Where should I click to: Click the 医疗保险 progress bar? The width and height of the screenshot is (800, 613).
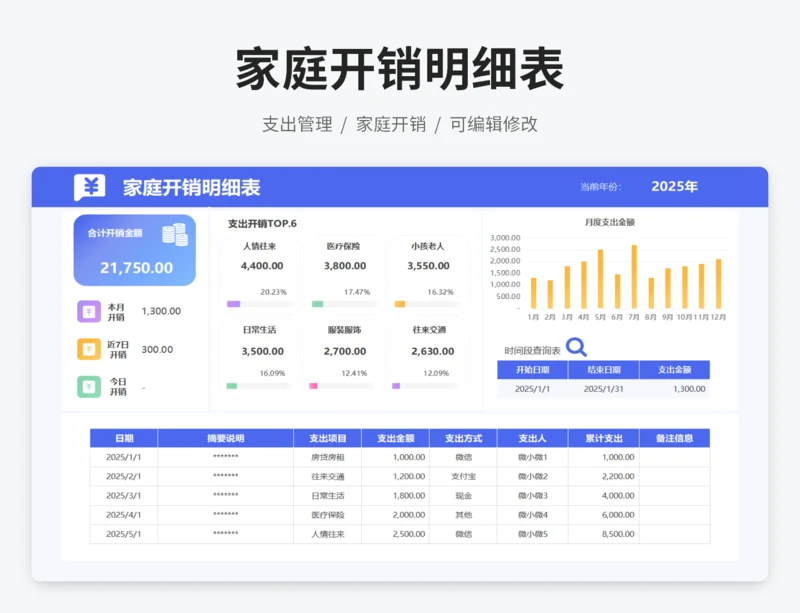[x=344, y=304]
